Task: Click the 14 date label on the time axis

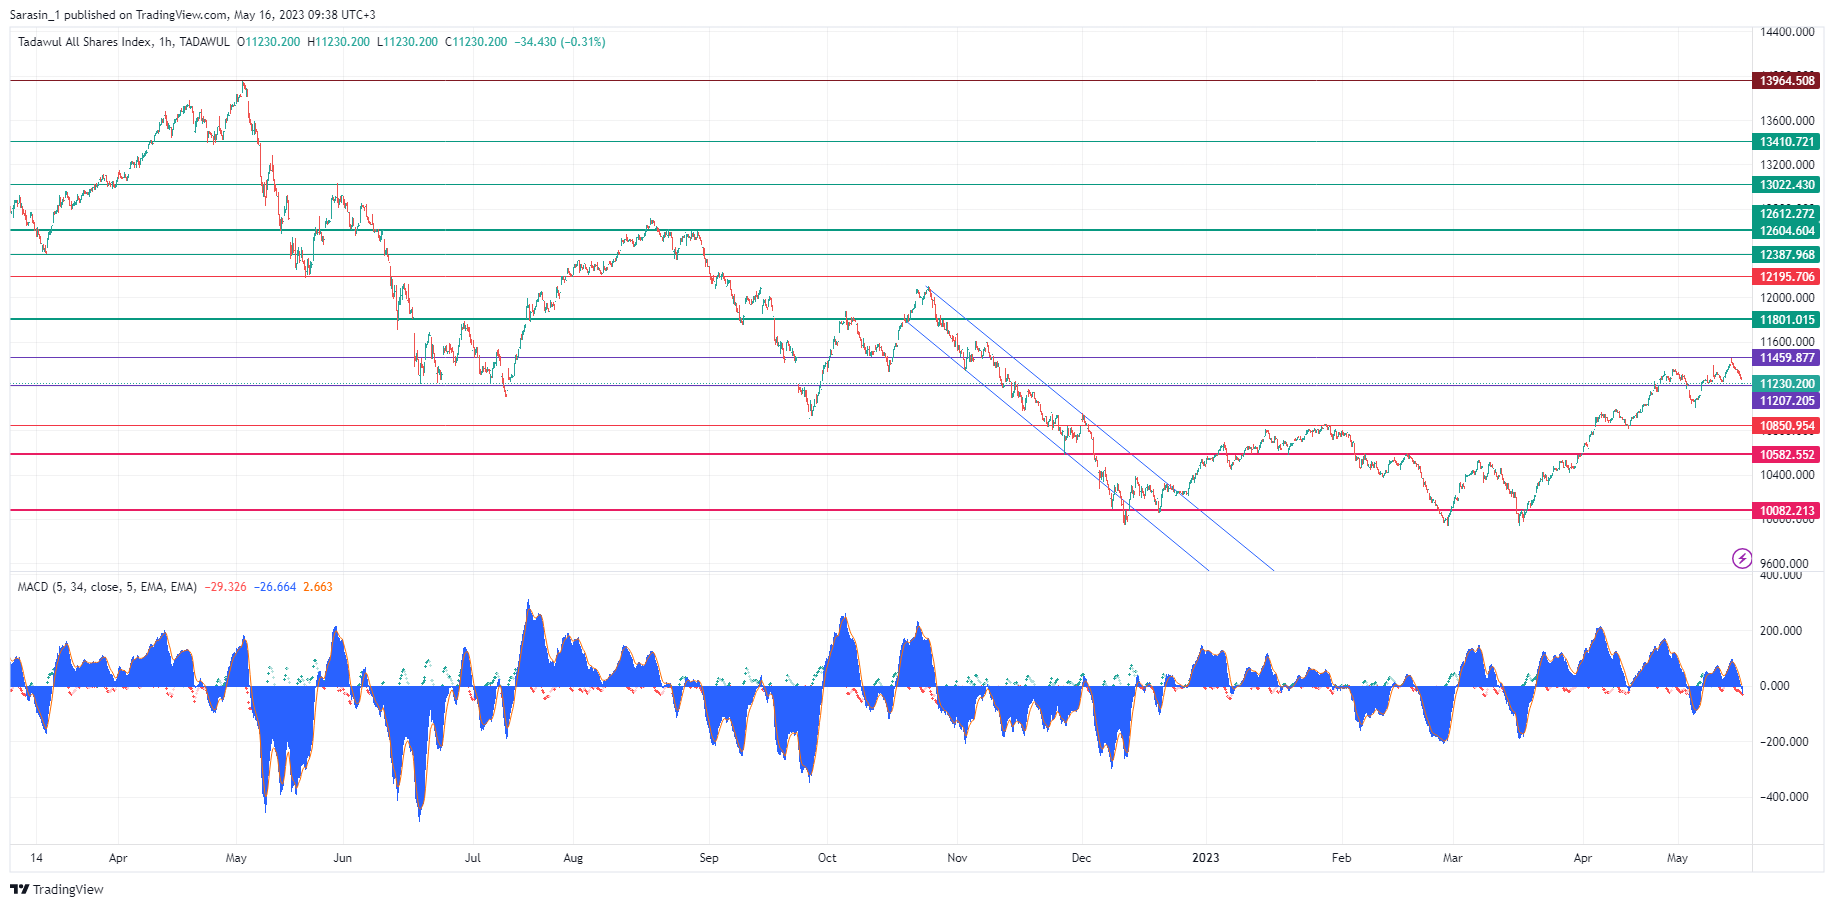Action: pyautogui.click(x=37, y=858)
